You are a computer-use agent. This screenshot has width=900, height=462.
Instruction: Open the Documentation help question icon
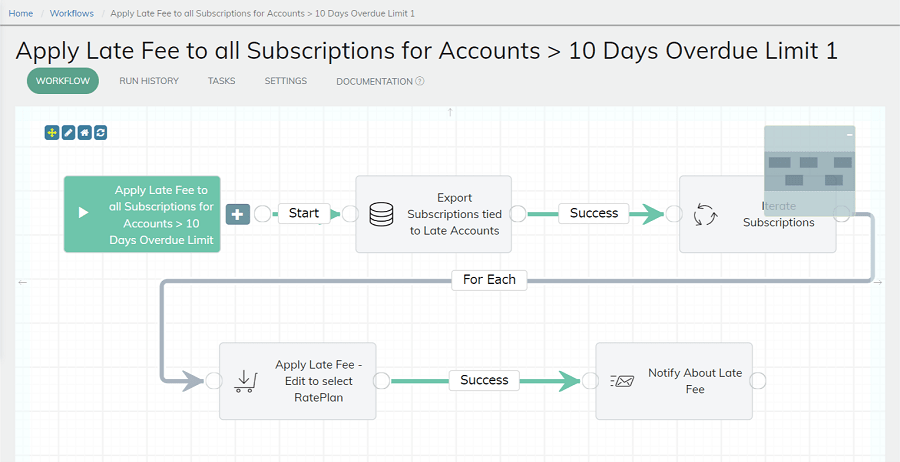tap(420, 81)
